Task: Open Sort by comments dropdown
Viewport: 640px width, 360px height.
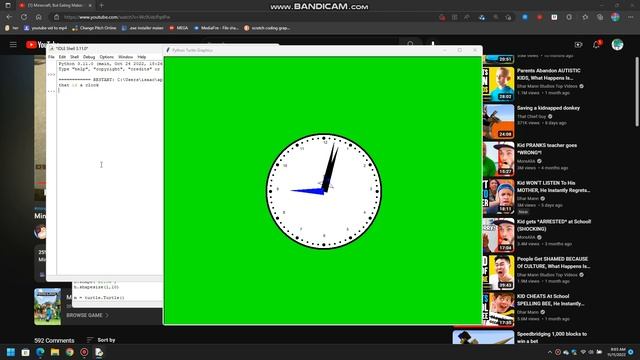Action: pyautogui.click(x=101, y=340)
